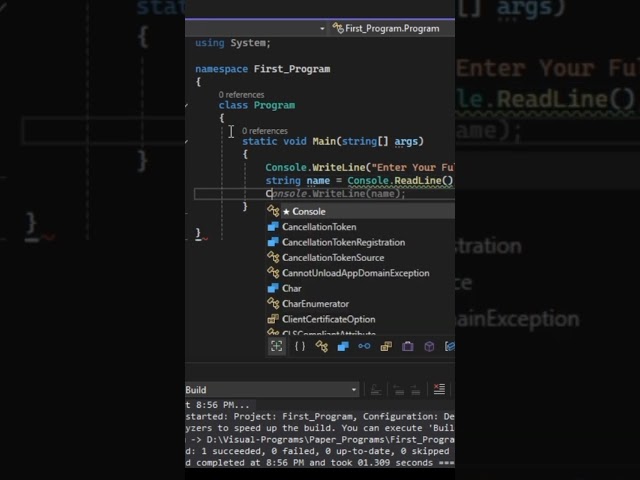
Task: Expand the left navigation bar dropdown arrow
Action: 322,29
